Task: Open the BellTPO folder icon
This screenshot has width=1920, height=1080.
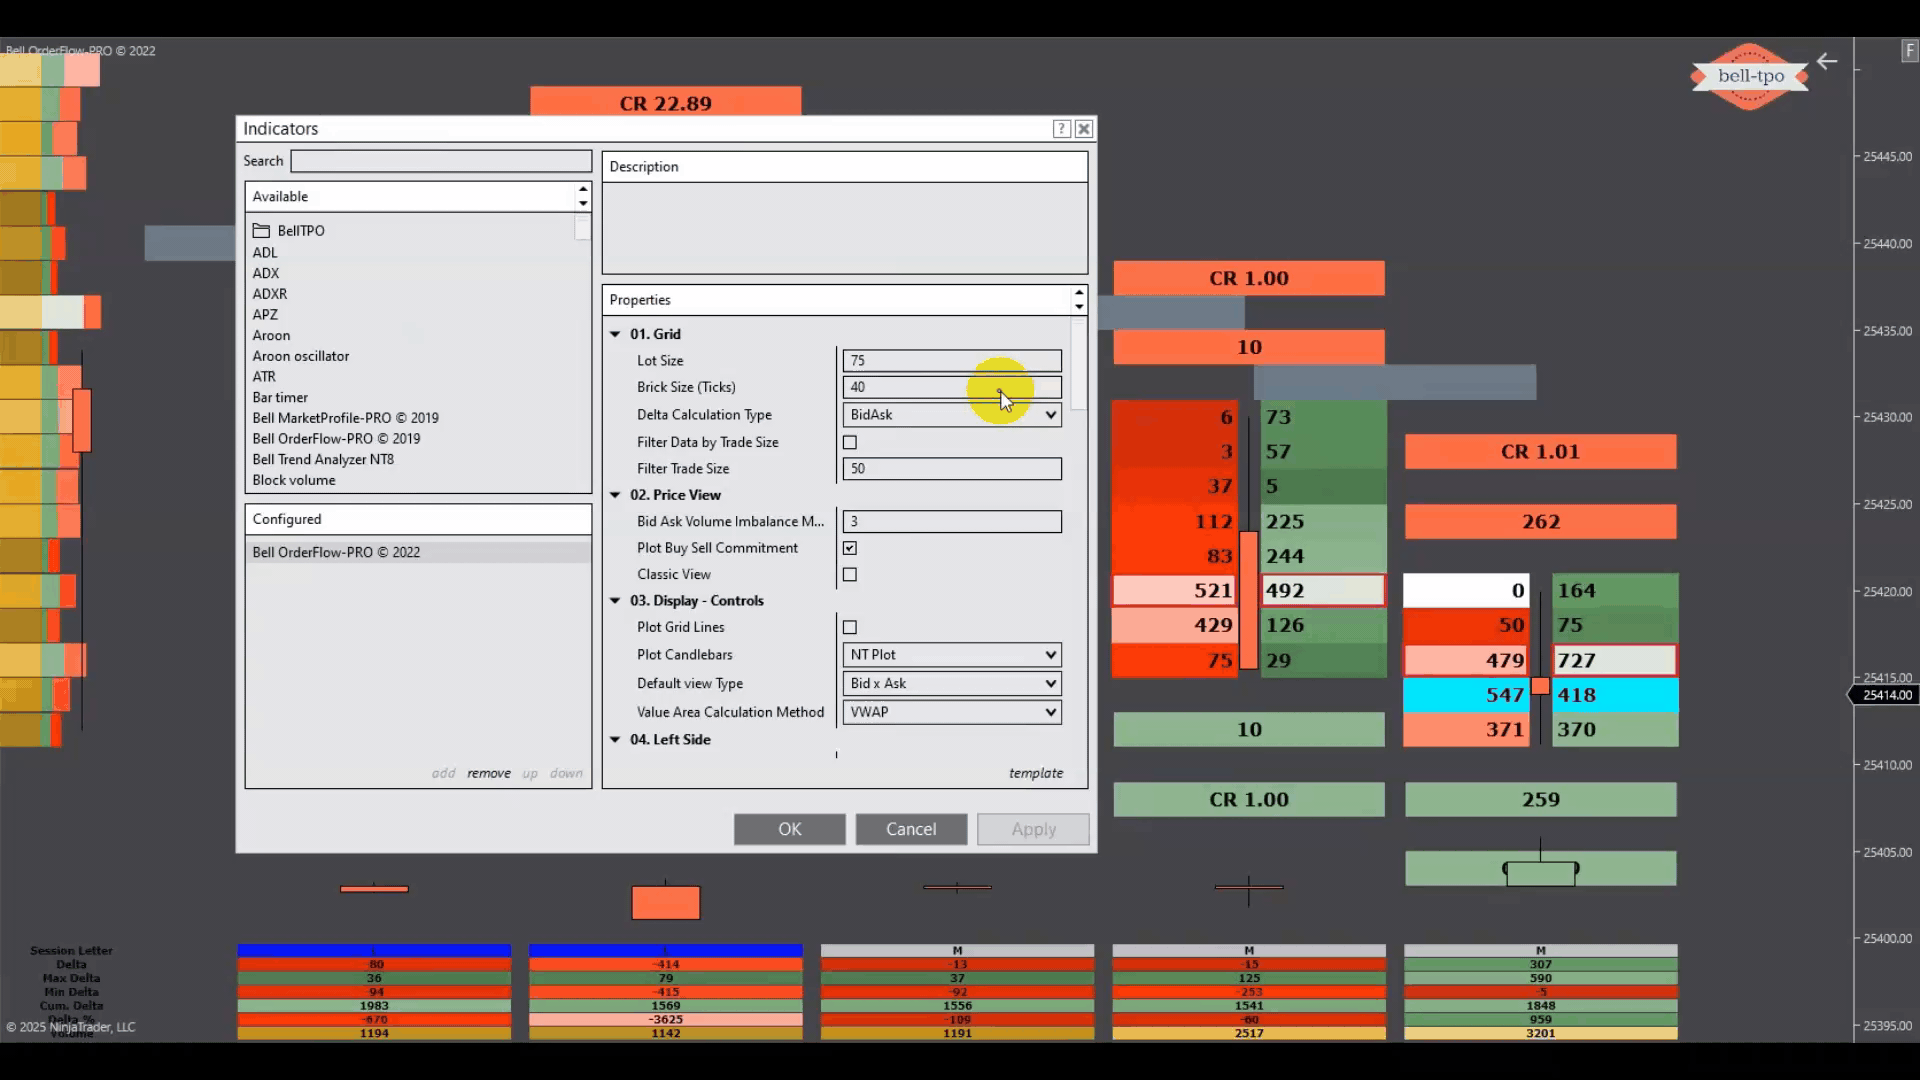Action: pyautogui.click(x=261, y=230)
